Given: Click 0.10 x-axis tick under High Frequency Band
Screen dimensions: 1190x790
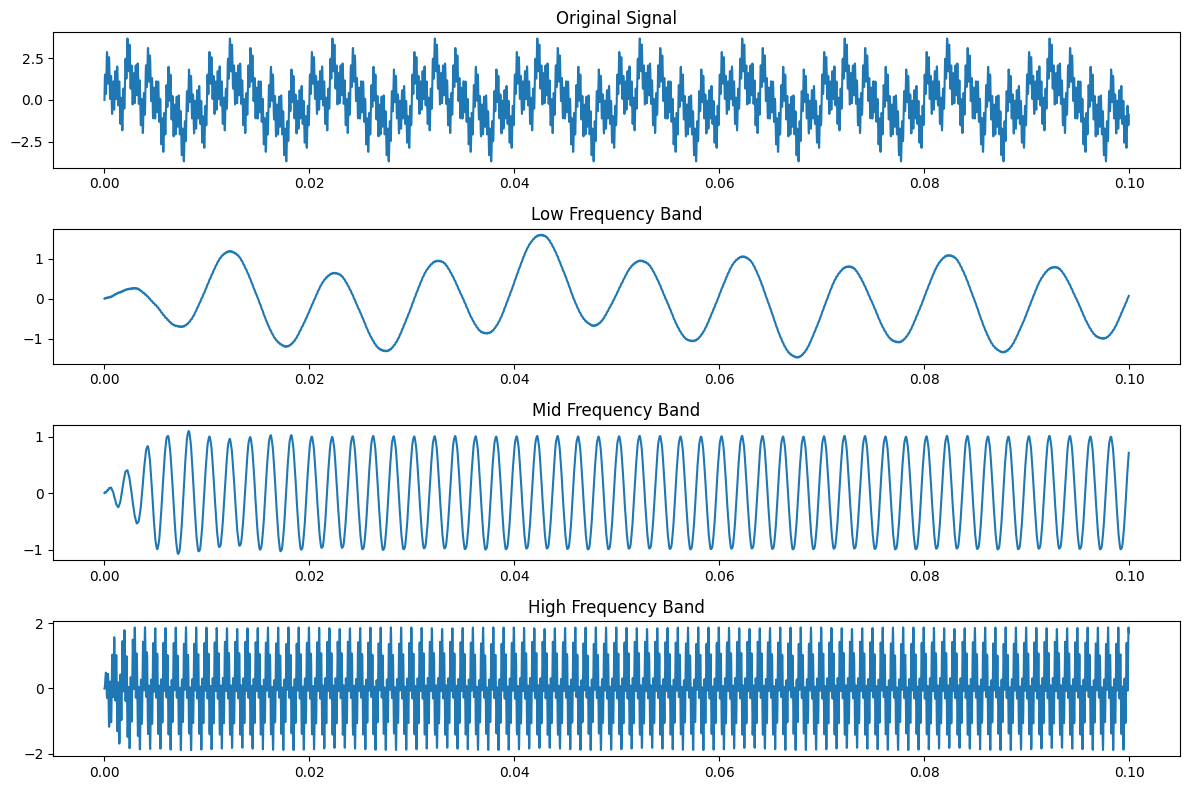Looking at the screenshot, I should click(x=1129, y=774).
